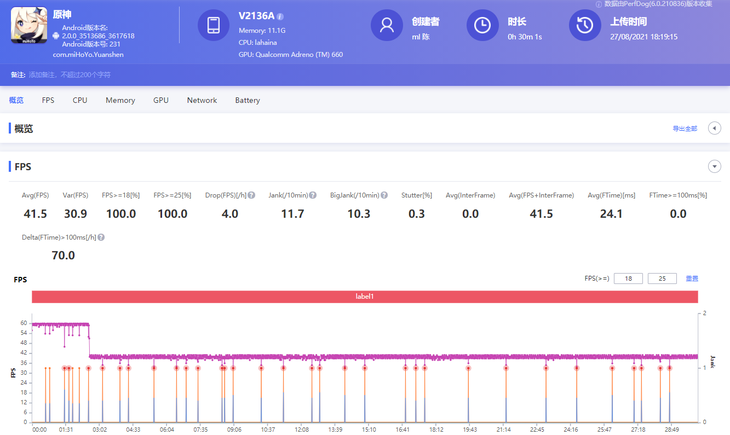Open help icon next to Delta(FTime)>100ms
Viewport: 730px width, 435px height.
click(101, 238)
